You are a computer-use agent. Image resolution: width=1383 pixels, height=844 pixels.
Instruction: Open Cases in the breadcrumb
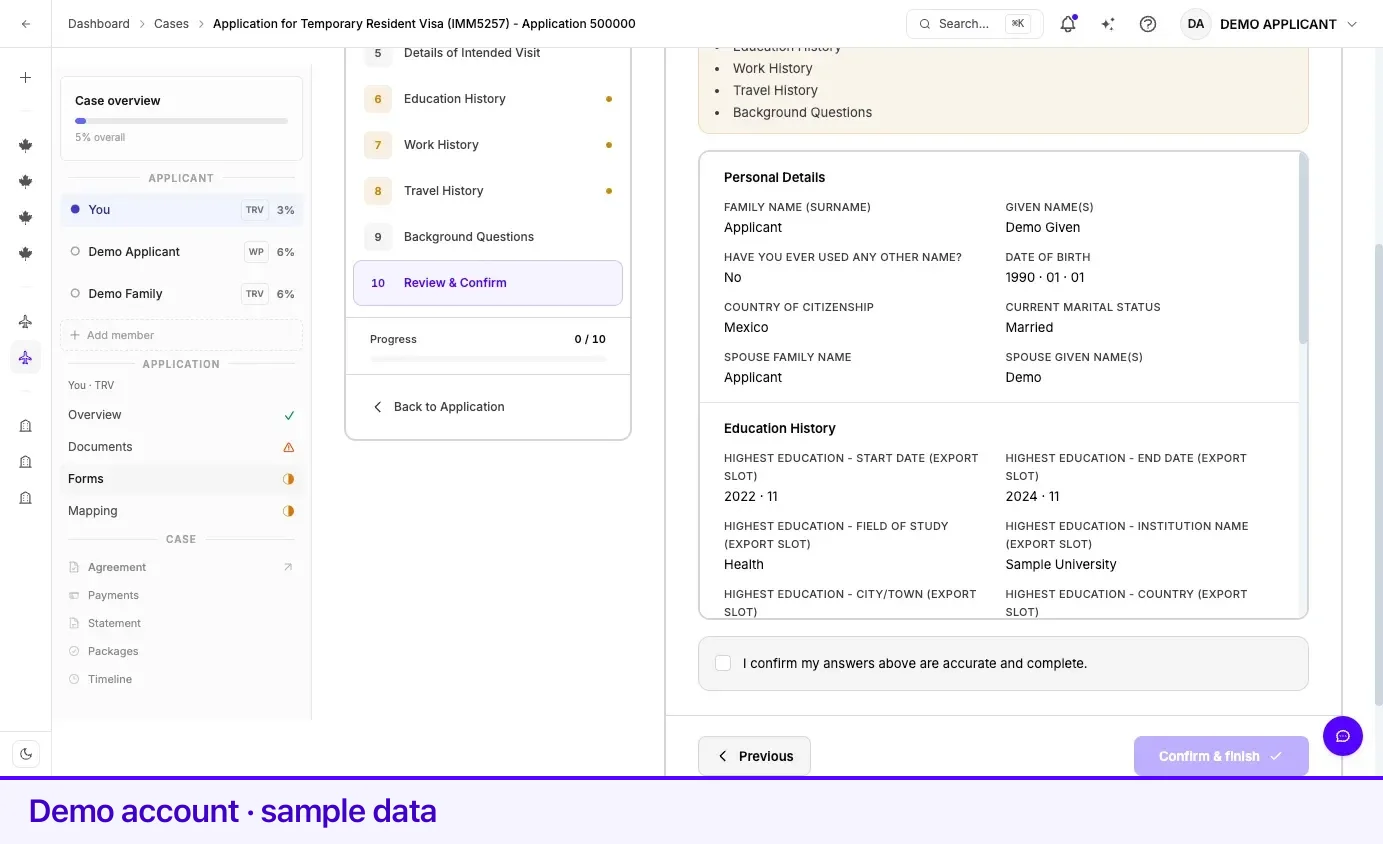coord(171,24)
